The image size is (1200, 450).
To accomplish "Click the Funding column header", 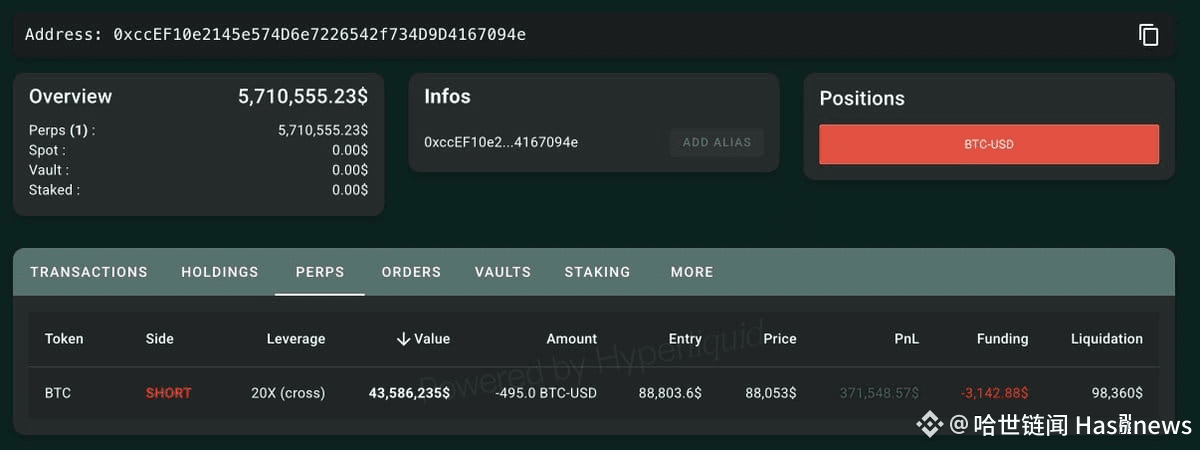I will click(1002, 339).
